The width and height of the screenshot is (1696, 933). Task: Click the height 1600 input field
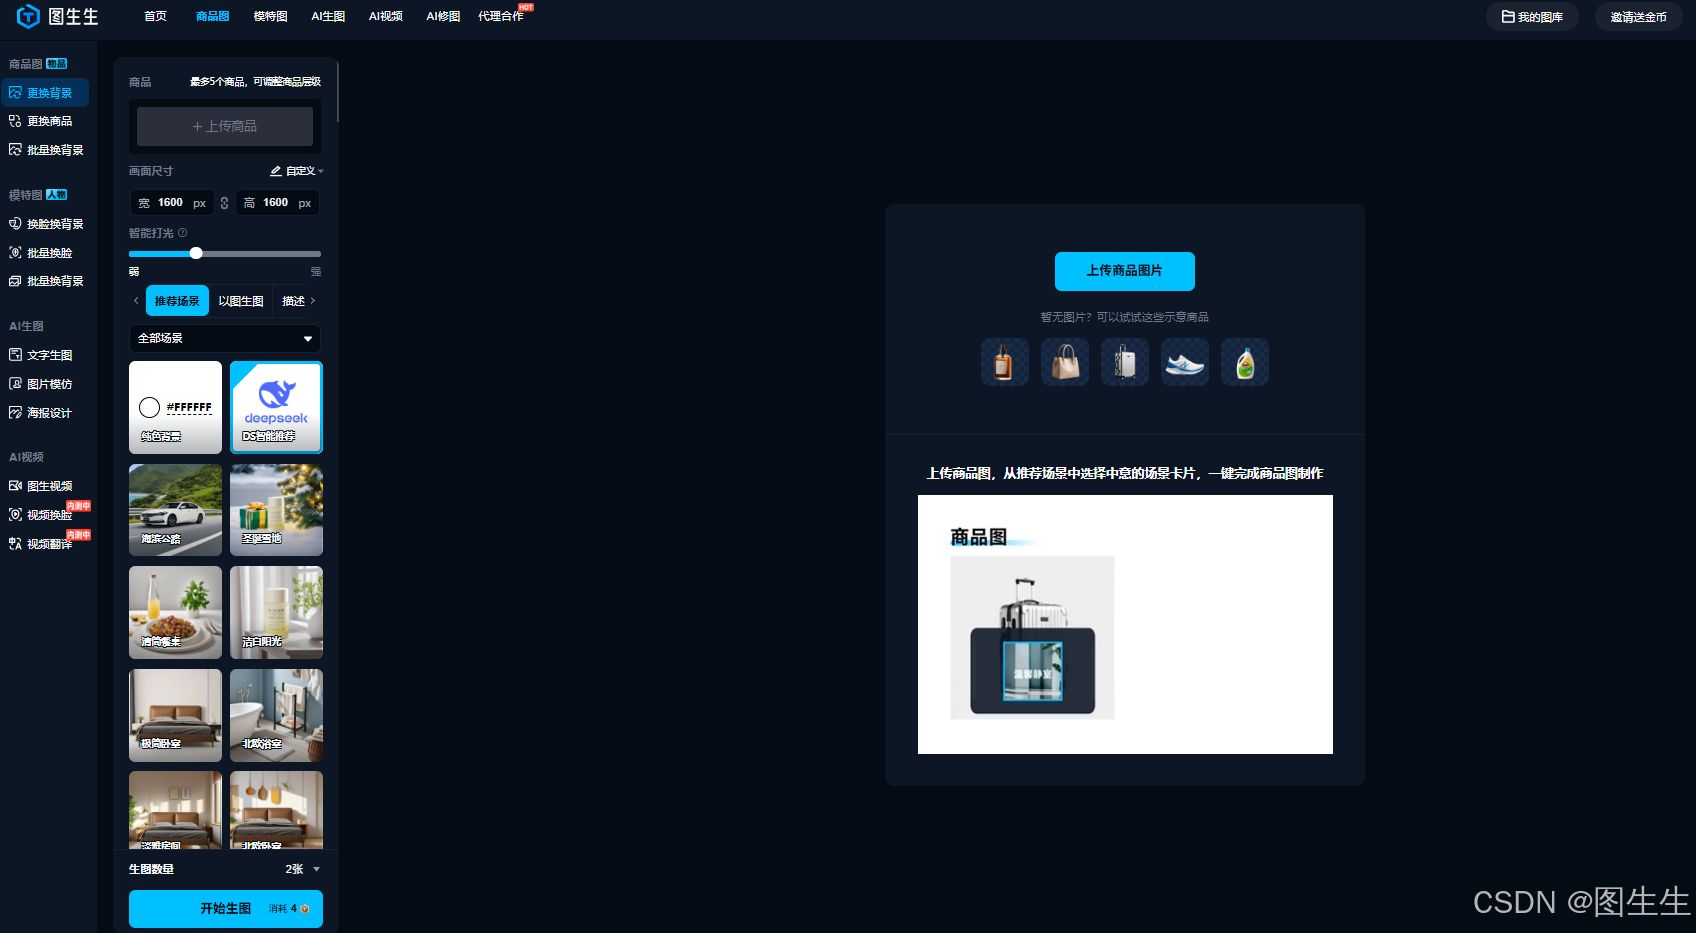pyautogui.click(x=277, y=203)
